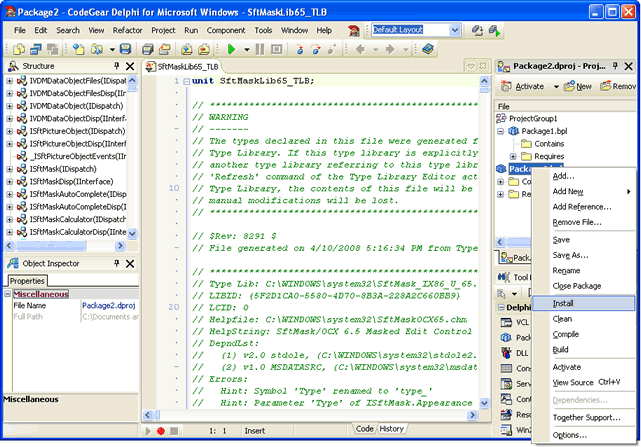Click the Remove button in Project Manager
The height and width of the screenshot is (447, 641).
click(x=618, y=87)
